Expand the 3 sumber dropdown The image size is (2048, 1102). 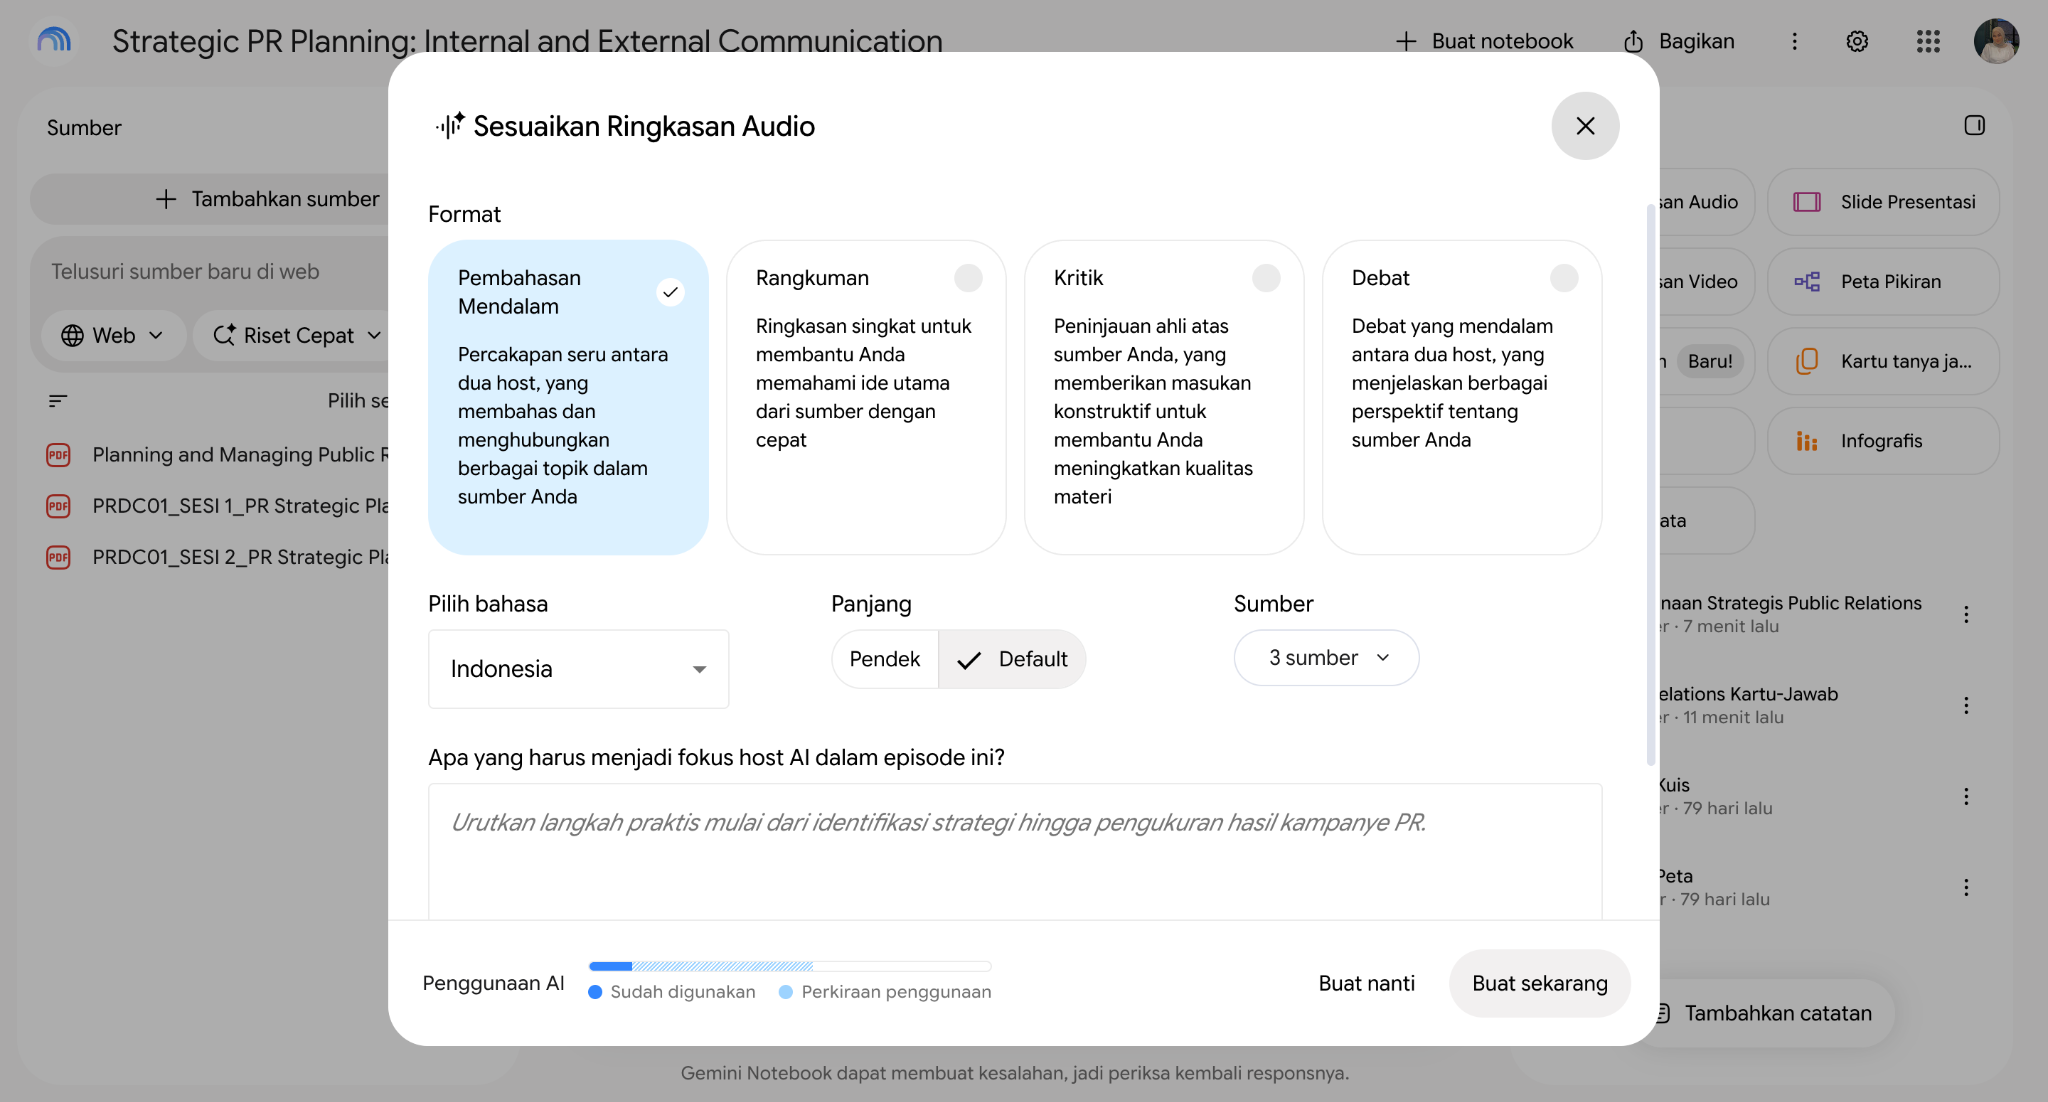coord(1327,658)
